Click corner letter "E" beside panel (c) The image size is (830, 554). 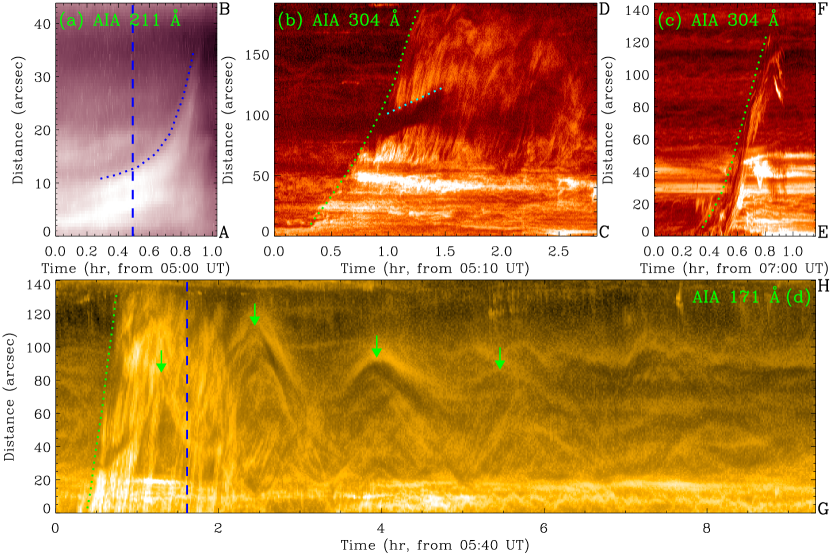pyautogui.click(x=823, y=232)
